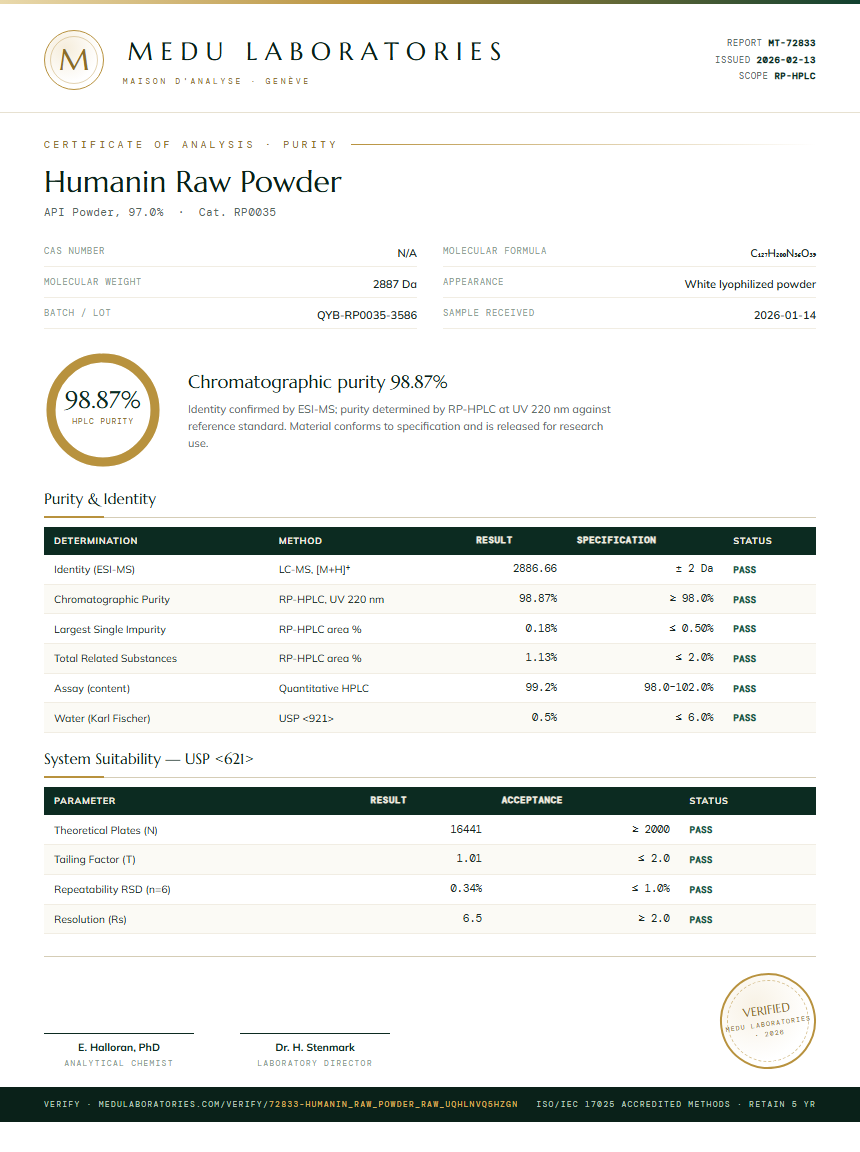Select the acceptance value ≥ 2000
The width and height of the screenshot is (860, 1152).
[x=651, y=829]
